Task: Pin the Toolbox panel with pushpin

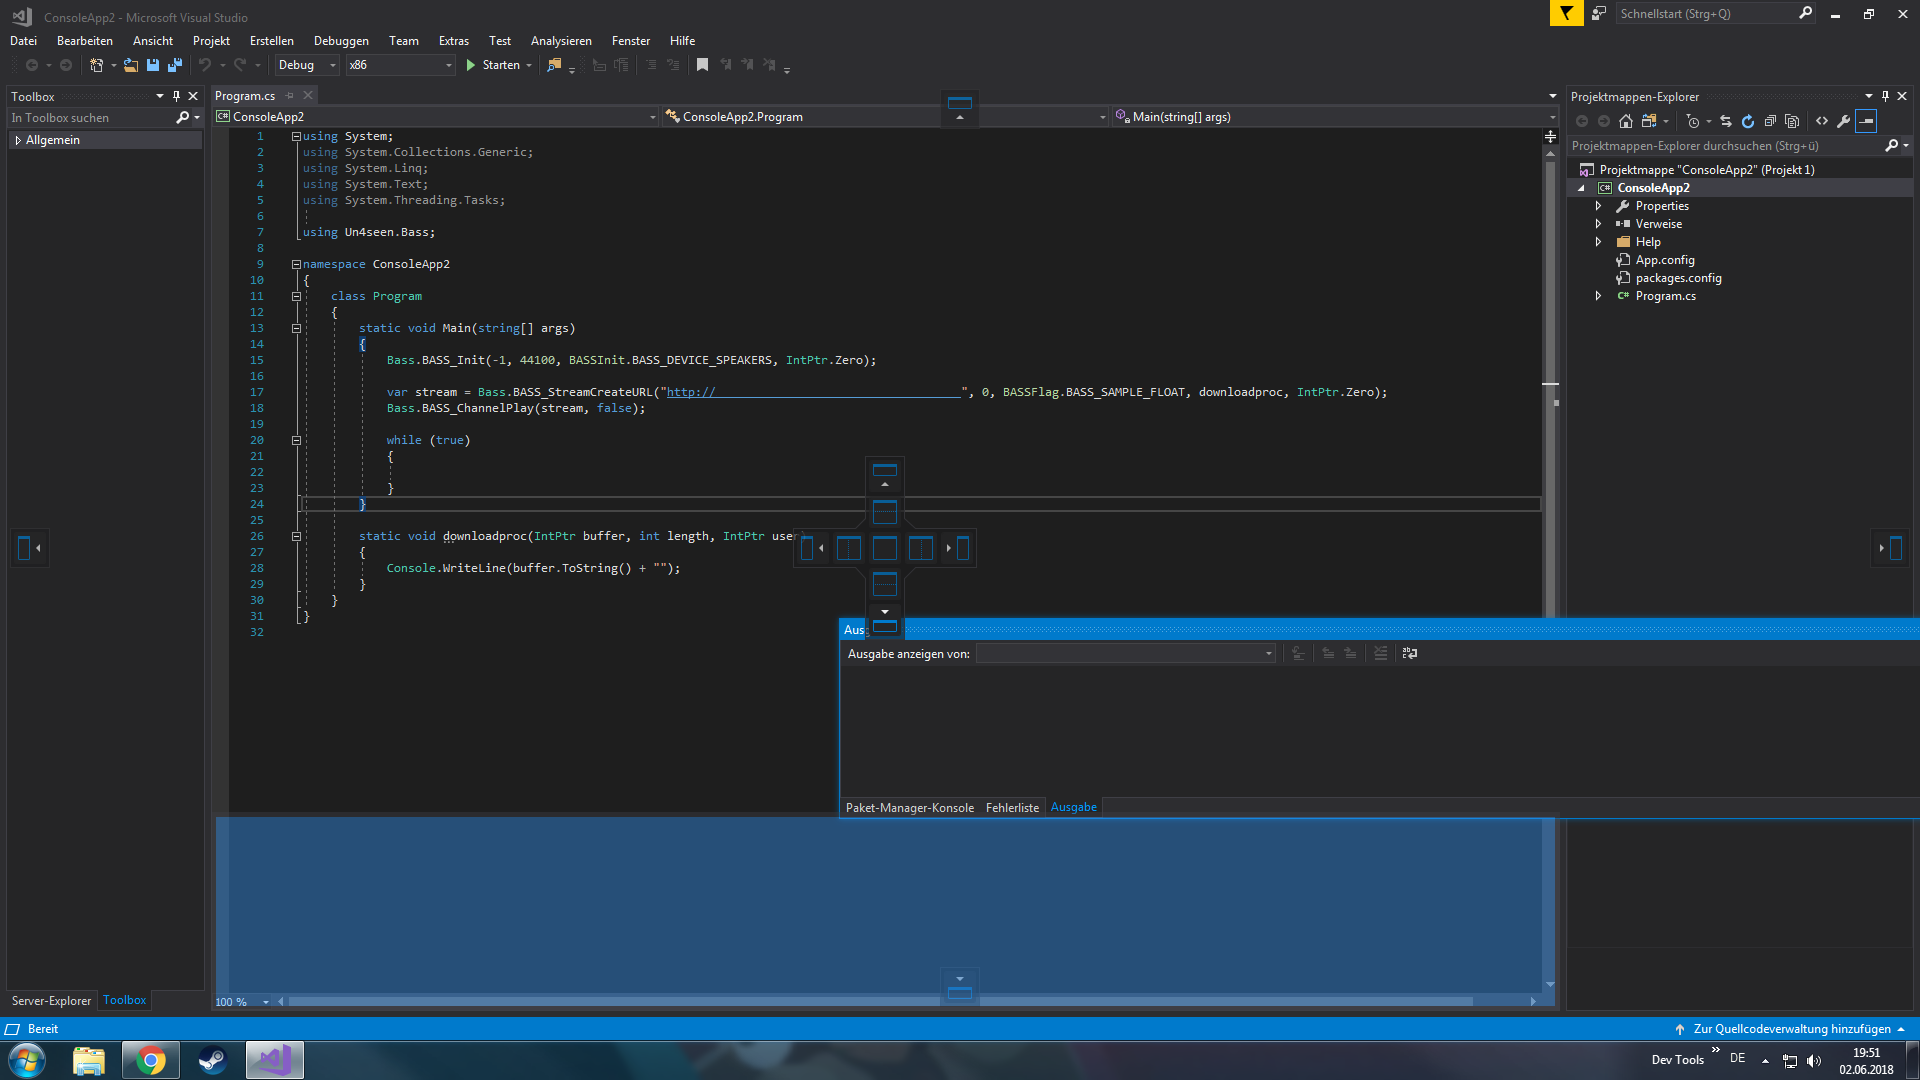Action: [x=176, y=96]
